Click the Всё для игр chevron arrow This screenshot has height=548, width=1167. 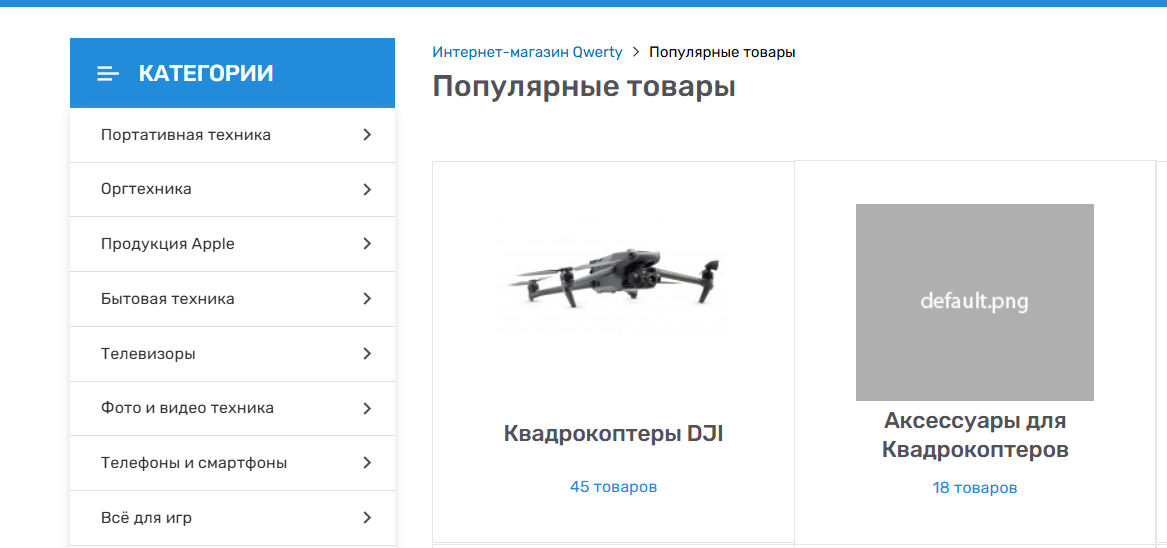(367, 518)
